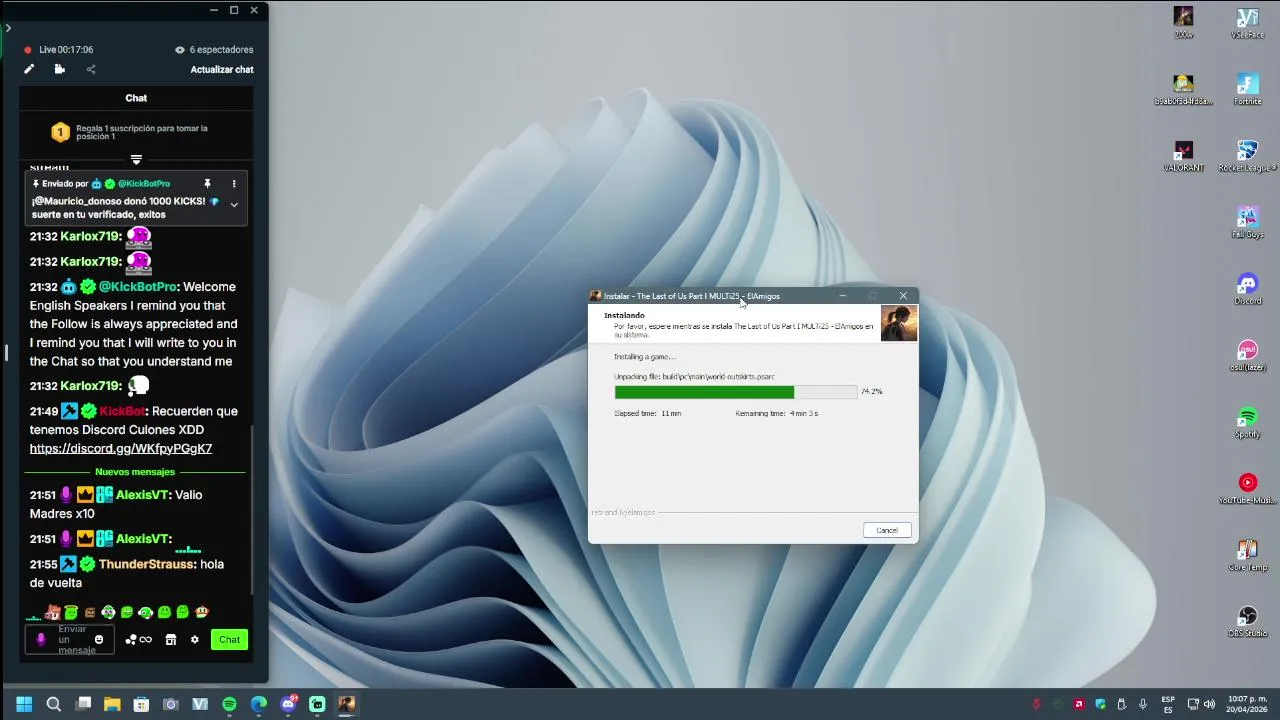
Task: Click the AlexisVT username in 'Valio Madres' message
Action: click(x=144, y=494)
